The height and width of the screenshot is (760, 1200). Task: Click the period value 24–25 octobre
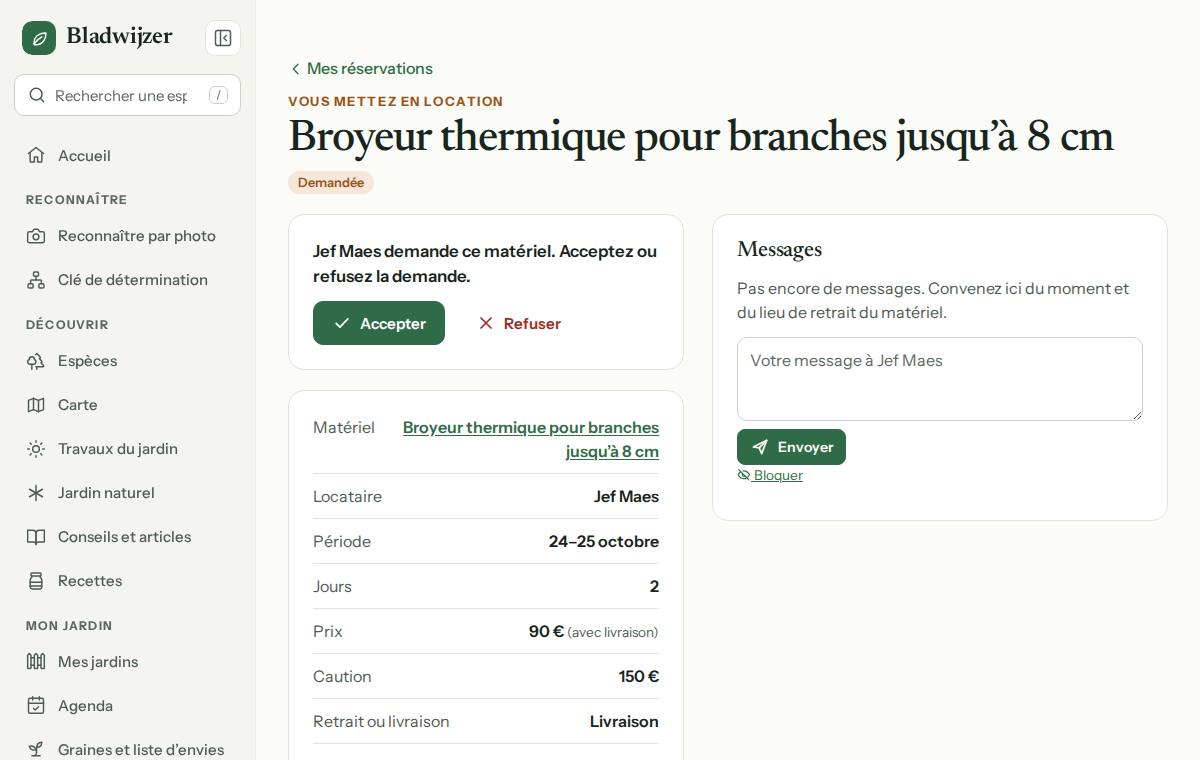(x=604, y=541)
